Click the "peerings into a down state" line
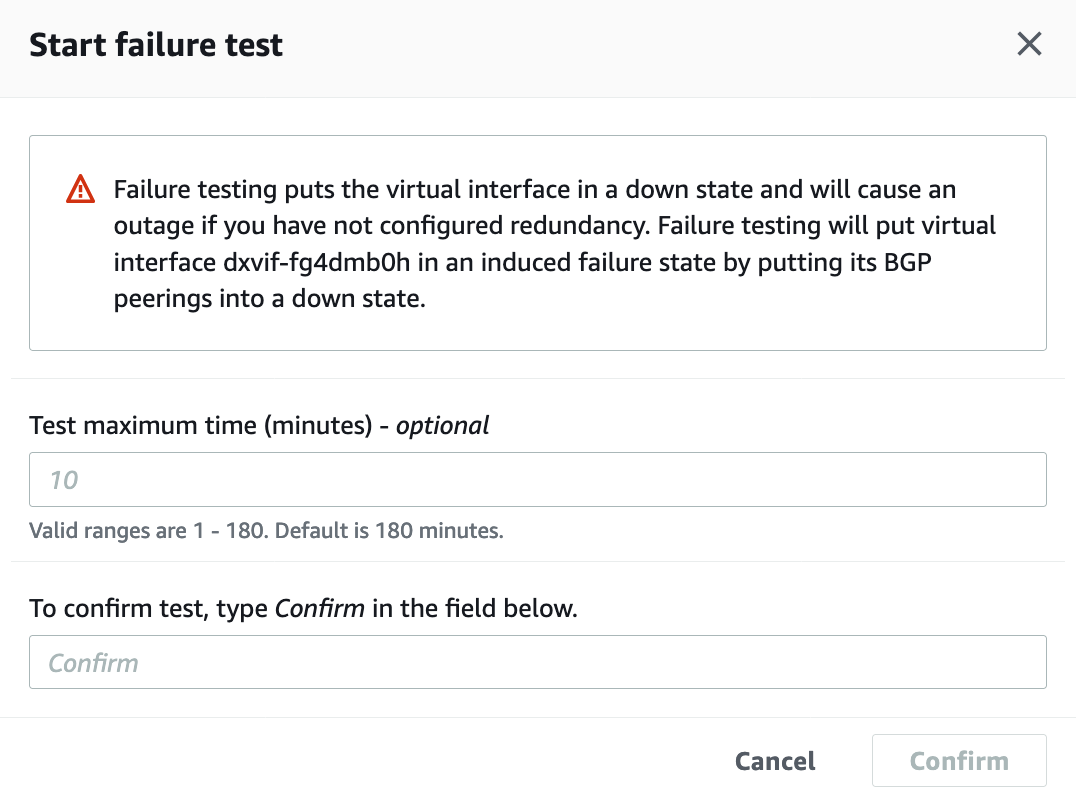 270,299
